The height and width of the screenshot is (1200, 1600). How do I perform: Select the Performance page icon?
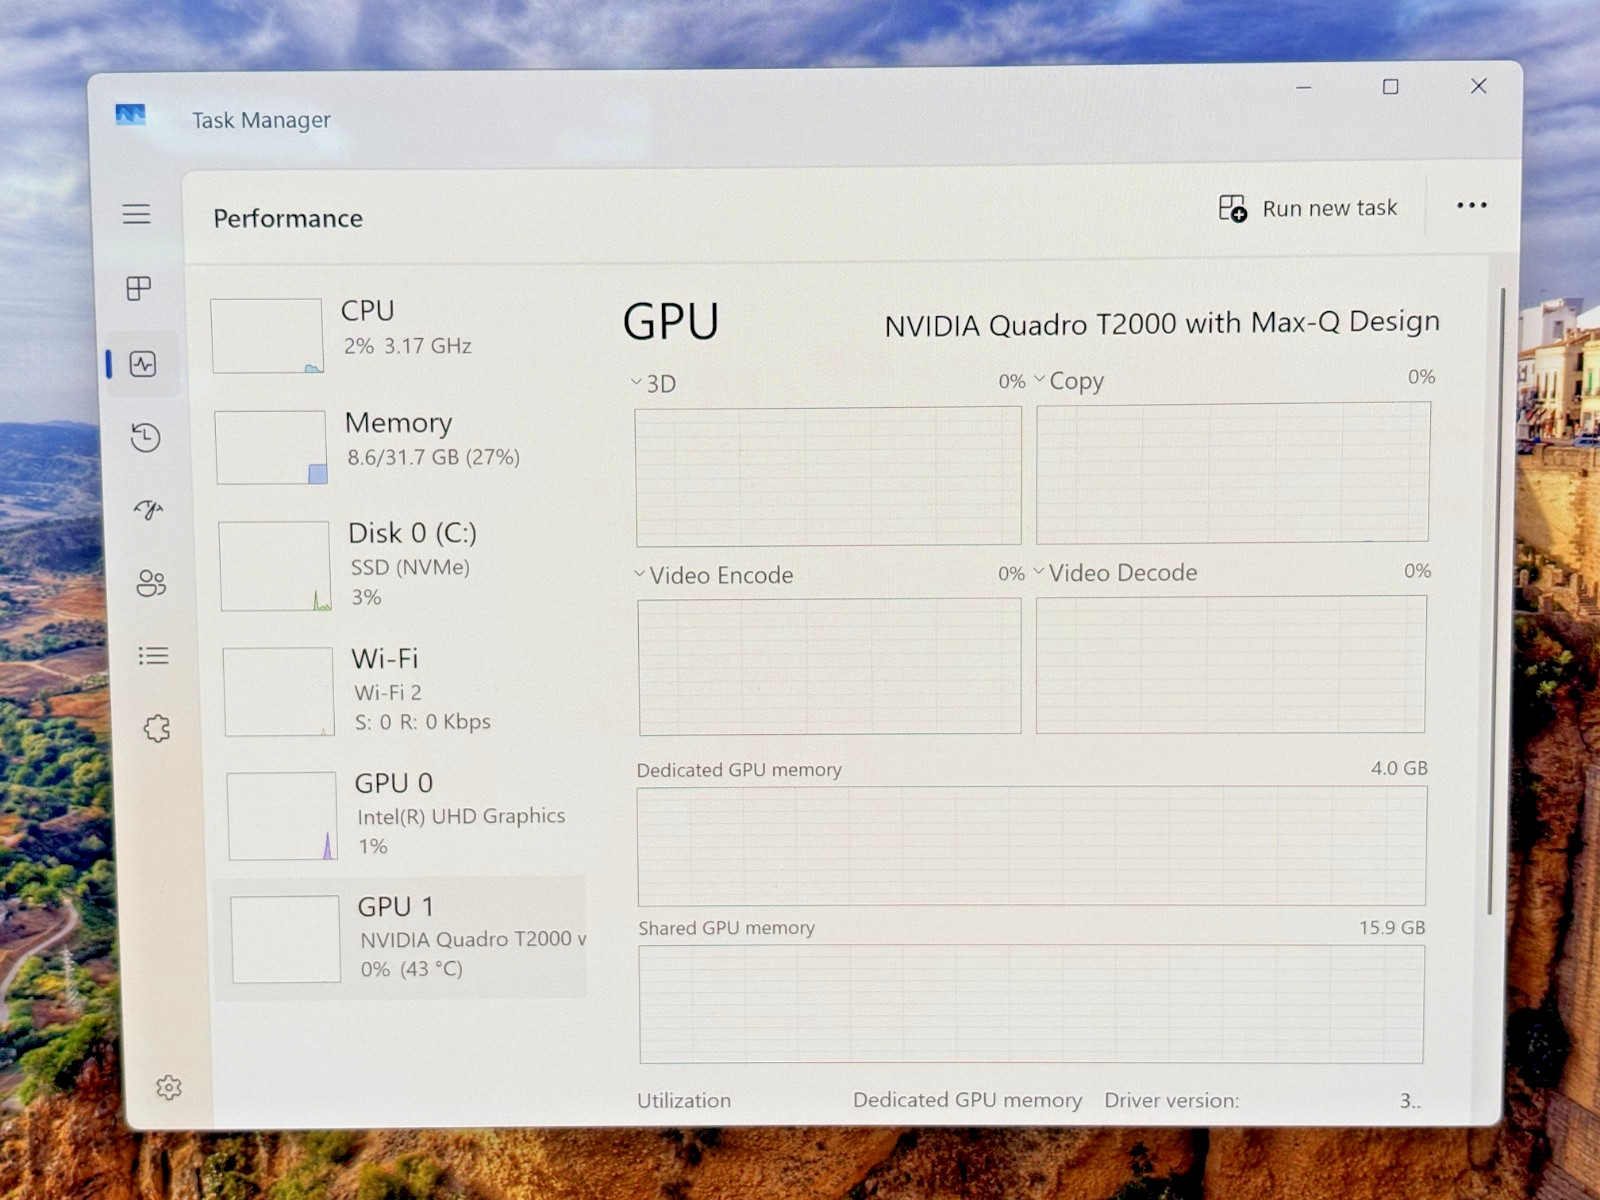point(143,364)
